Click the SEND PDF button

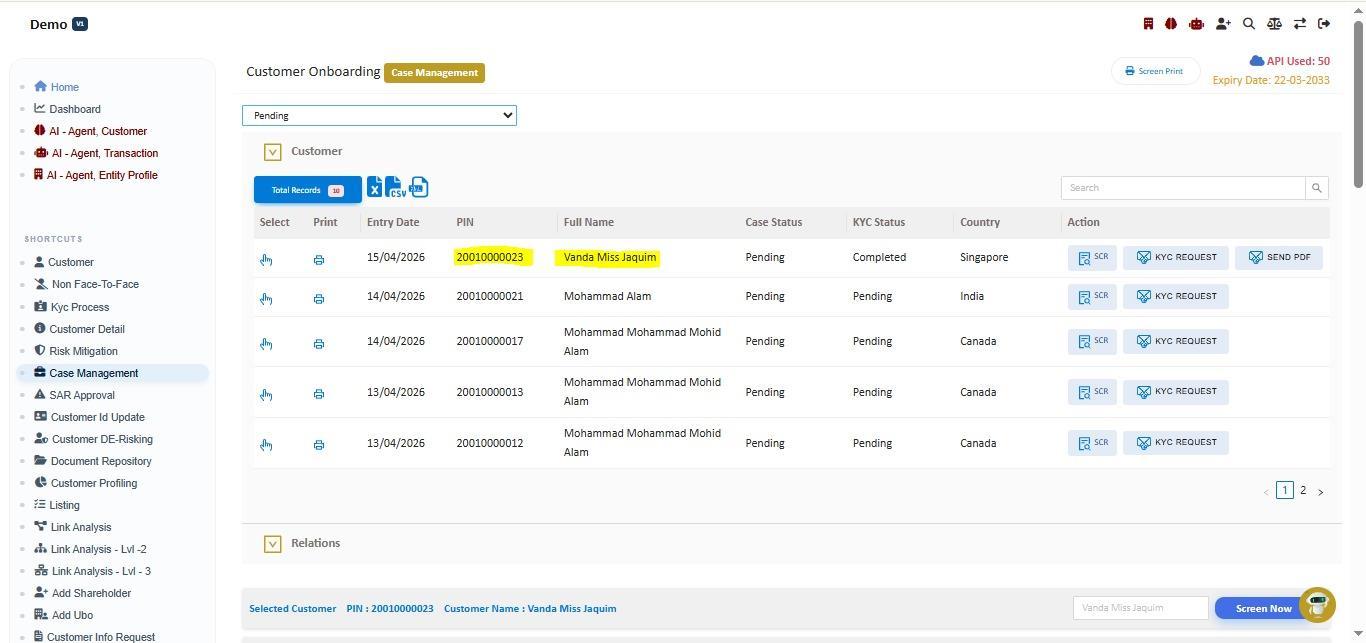[1279, 258]
